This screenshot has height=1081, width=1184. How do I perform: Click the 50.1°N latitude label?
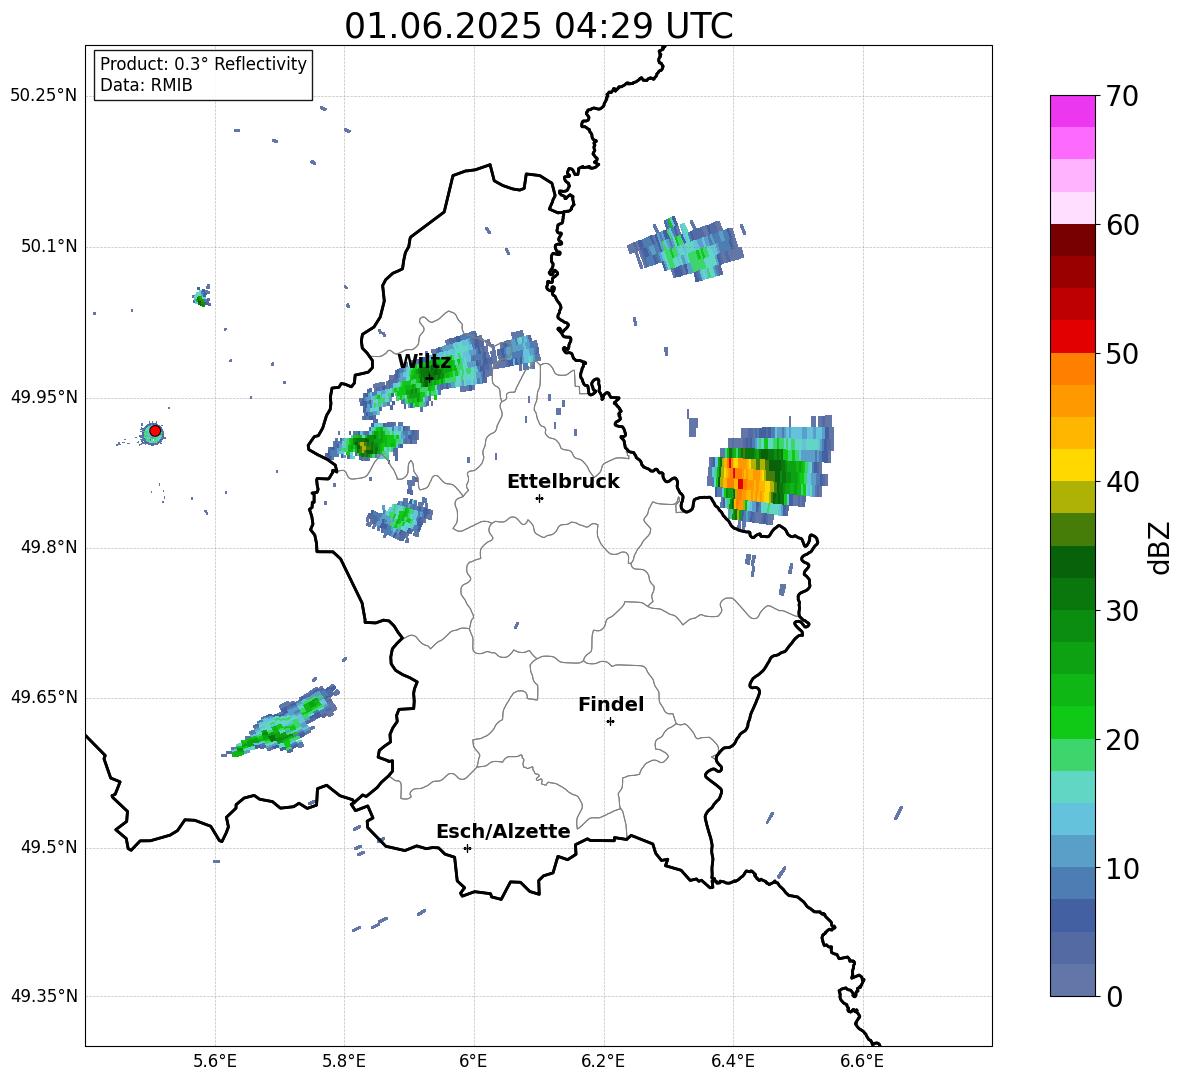49,247
